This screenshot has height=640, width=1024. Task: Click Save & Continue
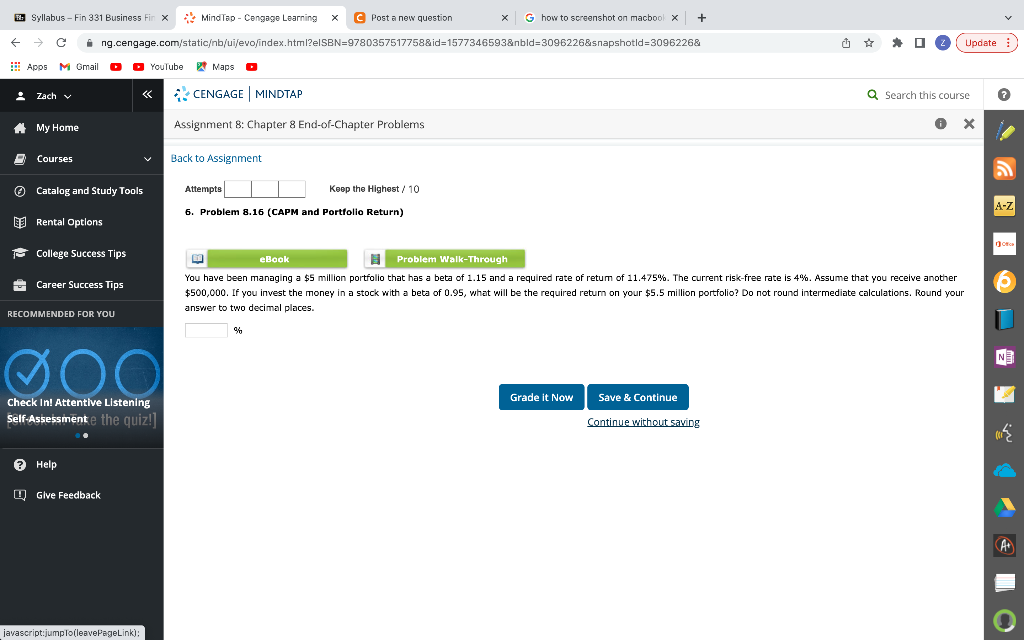coord(637,397)
